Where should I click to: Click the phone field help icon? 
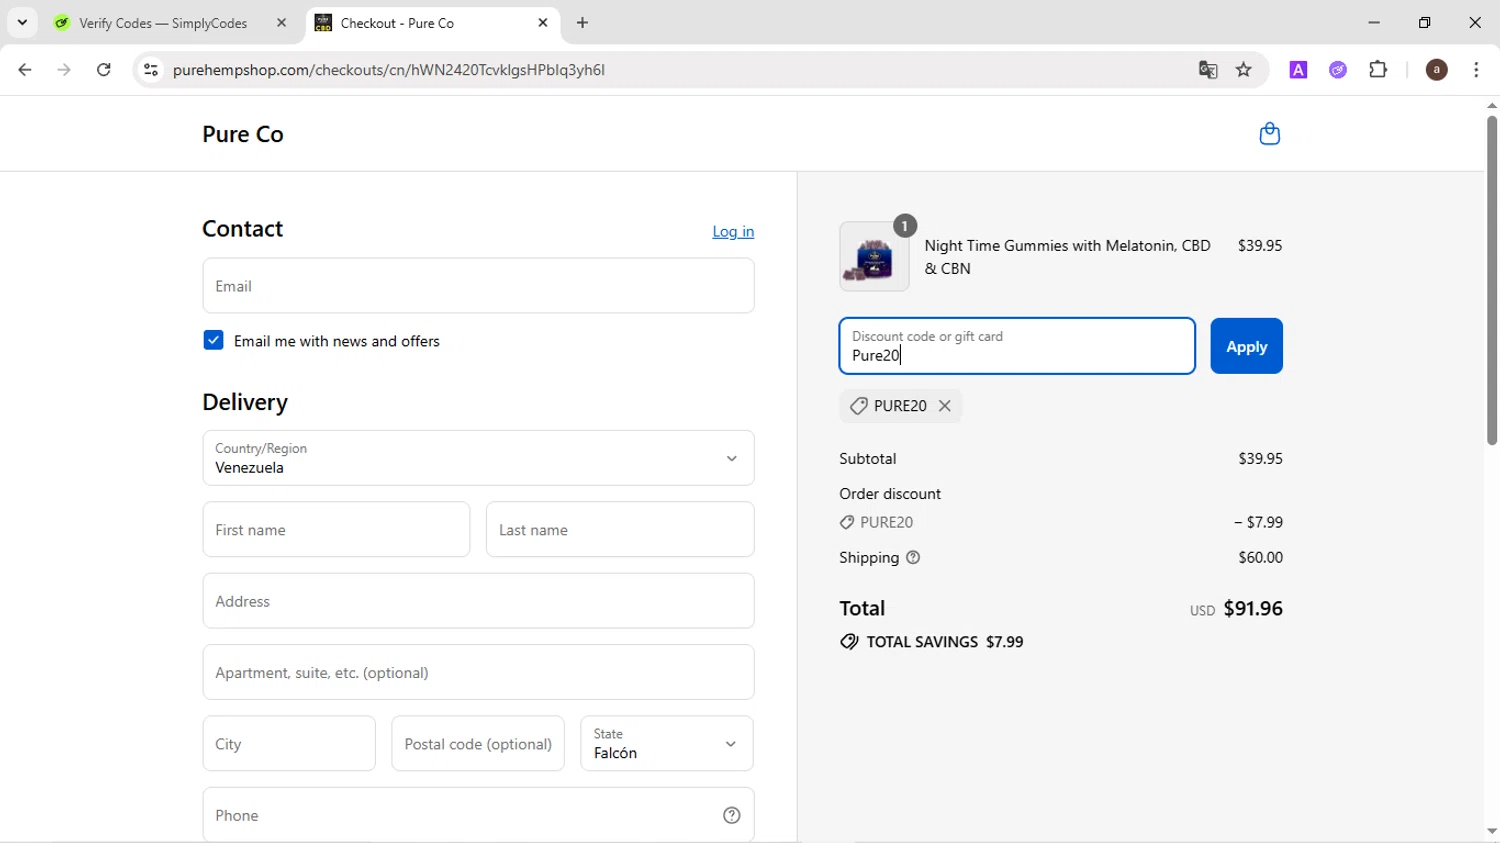click(x=732, y=816)
